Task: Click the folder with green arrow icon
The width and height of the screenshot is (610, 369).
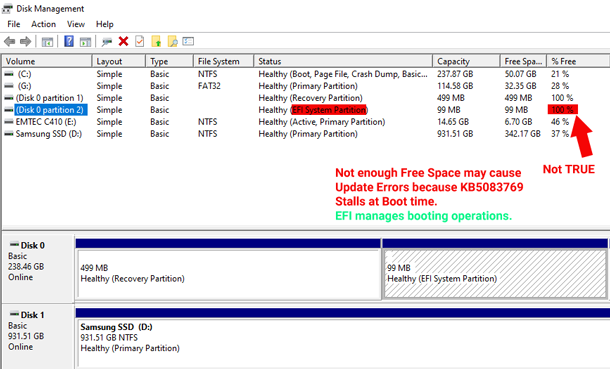Action: coord(156,41)
